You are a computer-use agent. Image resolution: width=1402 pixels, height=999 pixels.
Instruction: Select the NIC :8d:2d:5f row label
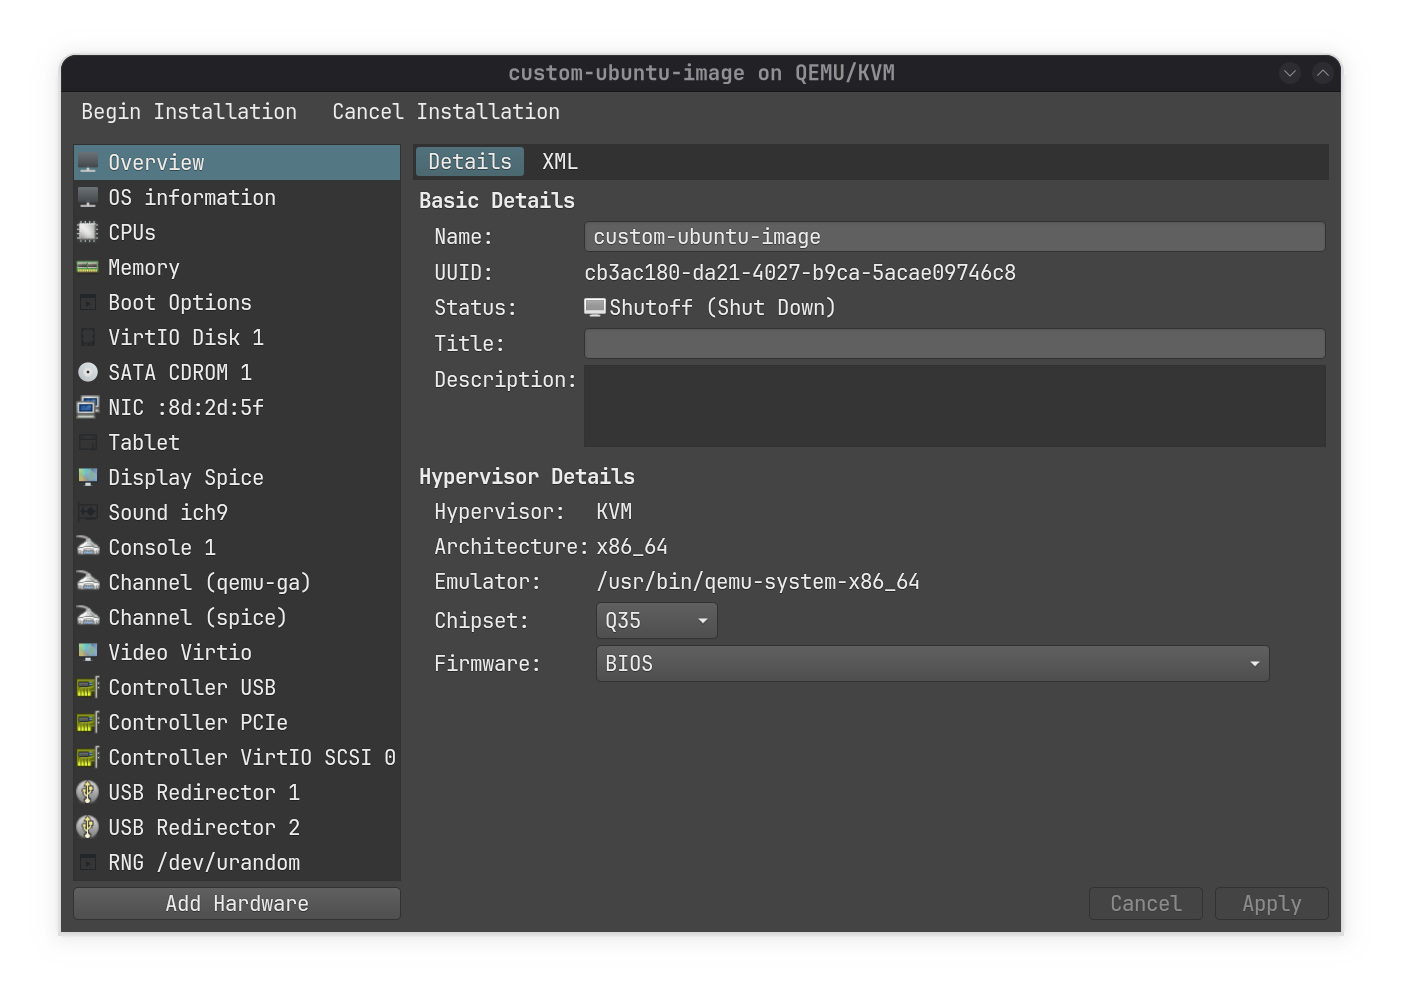186,408
